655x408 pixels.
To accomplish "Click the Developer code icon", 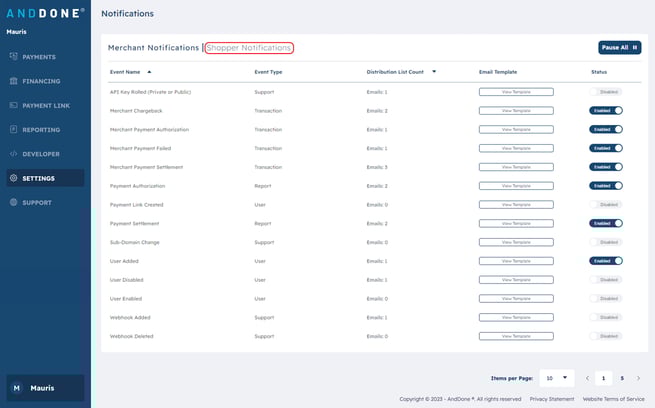I will coord(13,154).
